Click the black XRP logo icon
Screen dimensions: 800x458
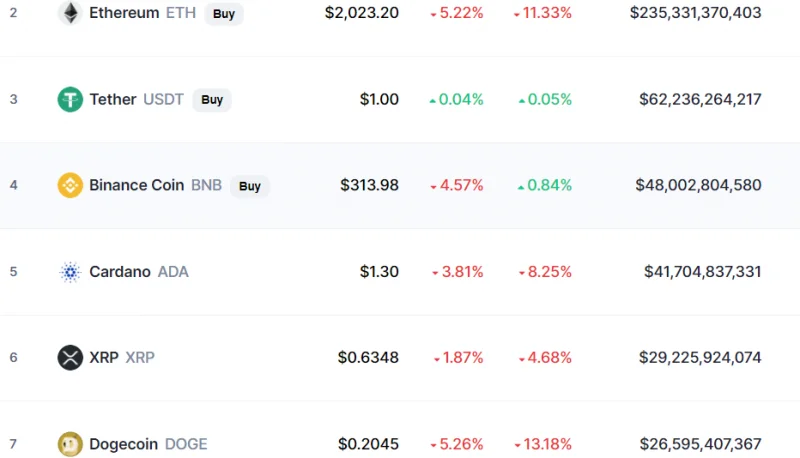coord(70,358)
